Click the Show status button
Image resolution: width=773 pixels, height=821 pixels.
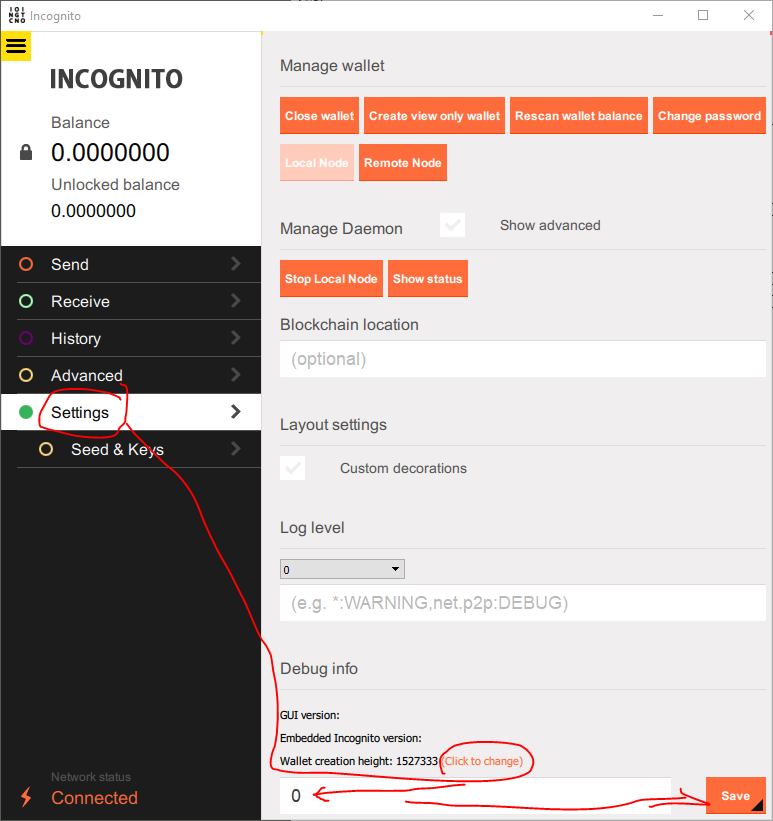click(x=427, y=279)
